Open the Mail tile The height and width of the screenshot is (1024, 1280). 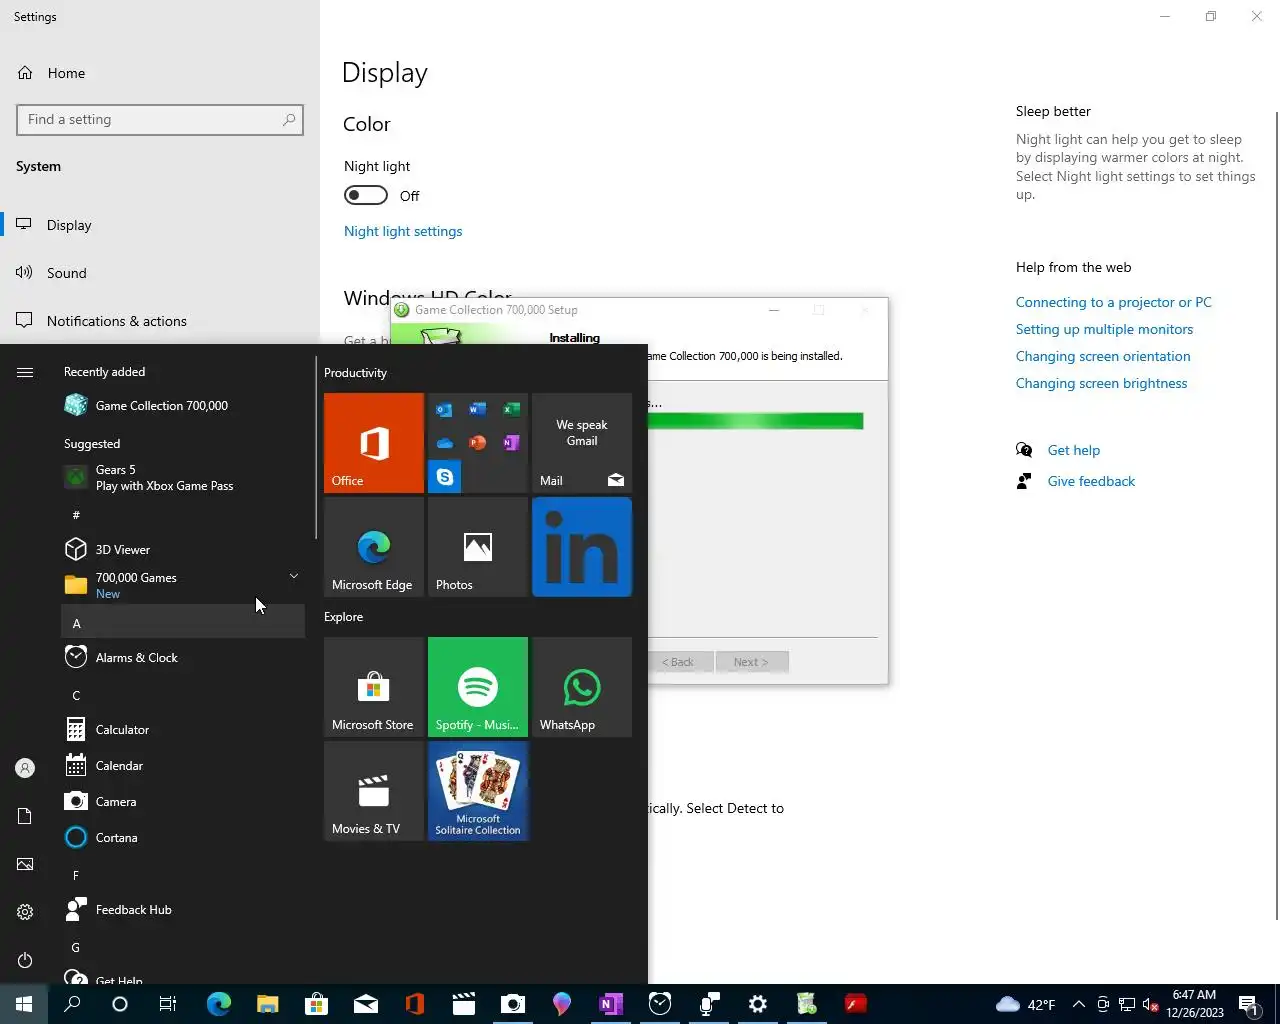(x=582, y=443)
